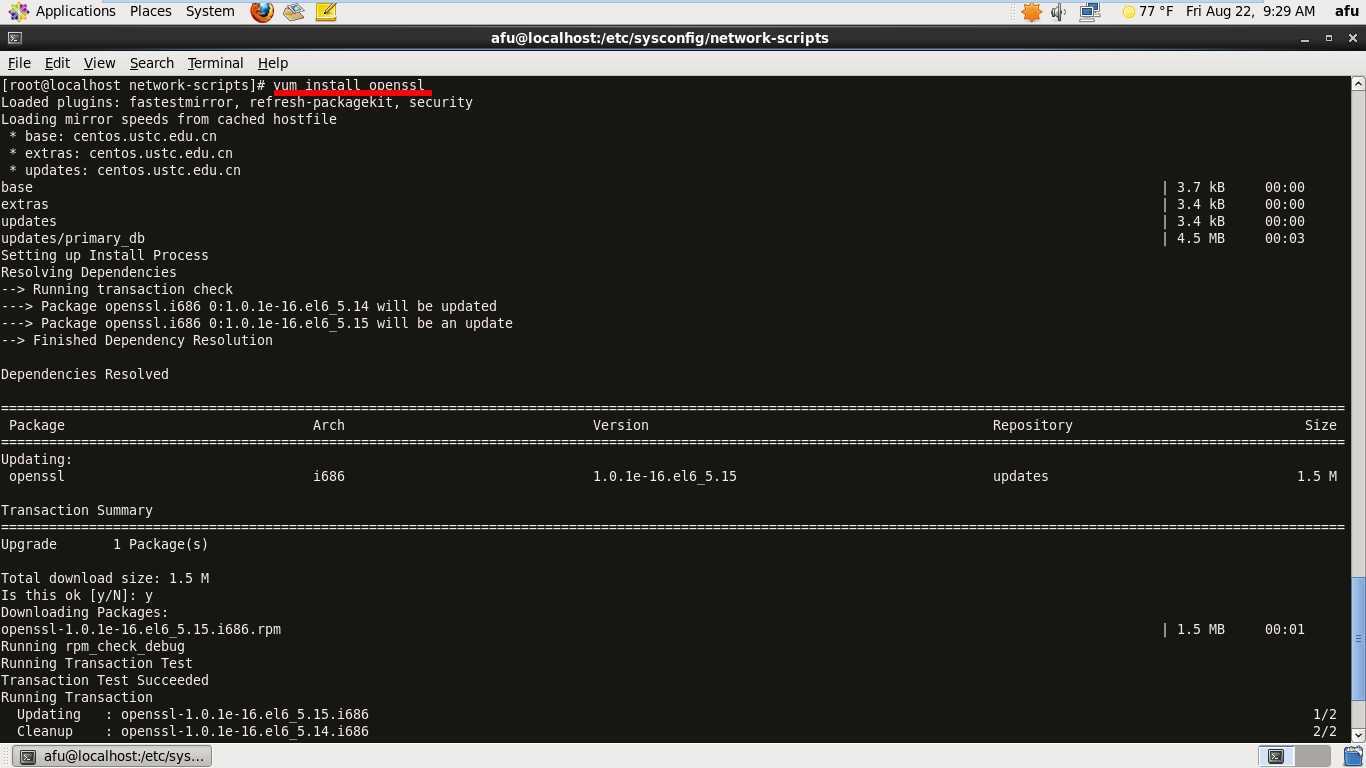Screen dimensions: 1366x768
Task: Click the 'Size' column header
Action: click(x=1321, y=425)
